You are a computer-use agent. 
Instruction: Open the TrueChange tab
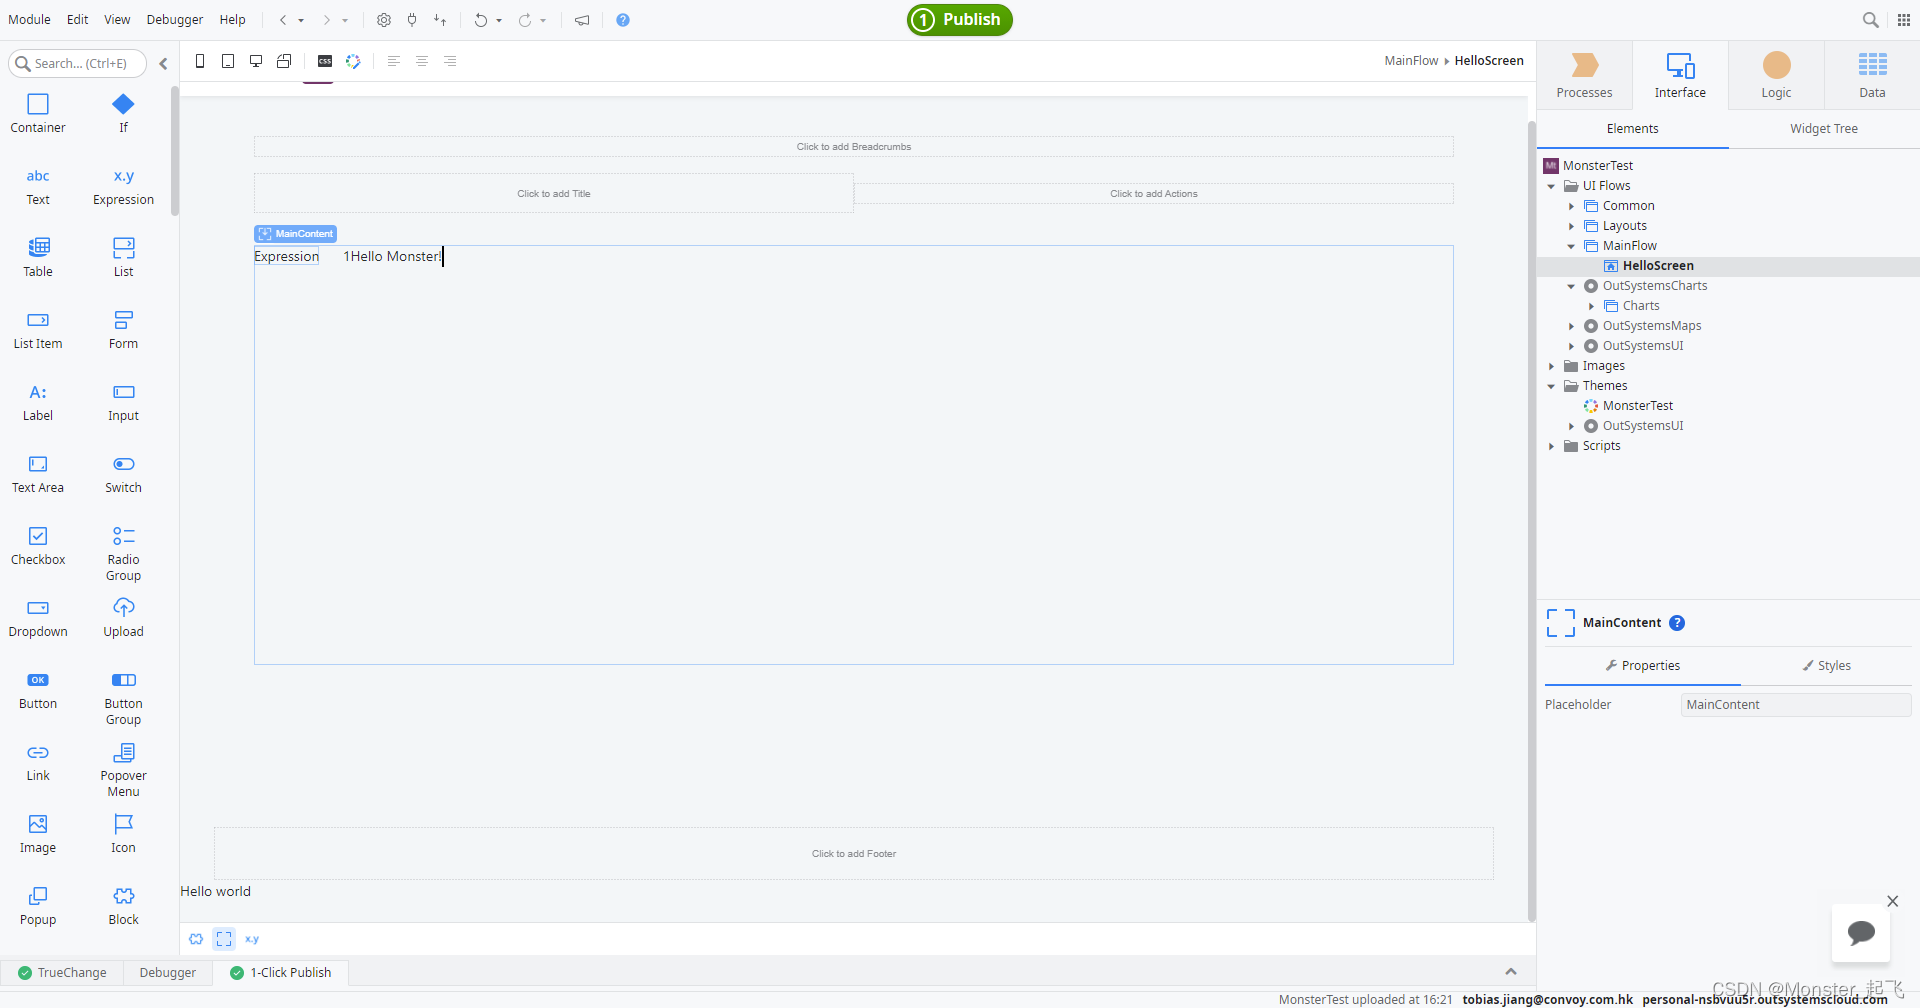click(62, 973)
